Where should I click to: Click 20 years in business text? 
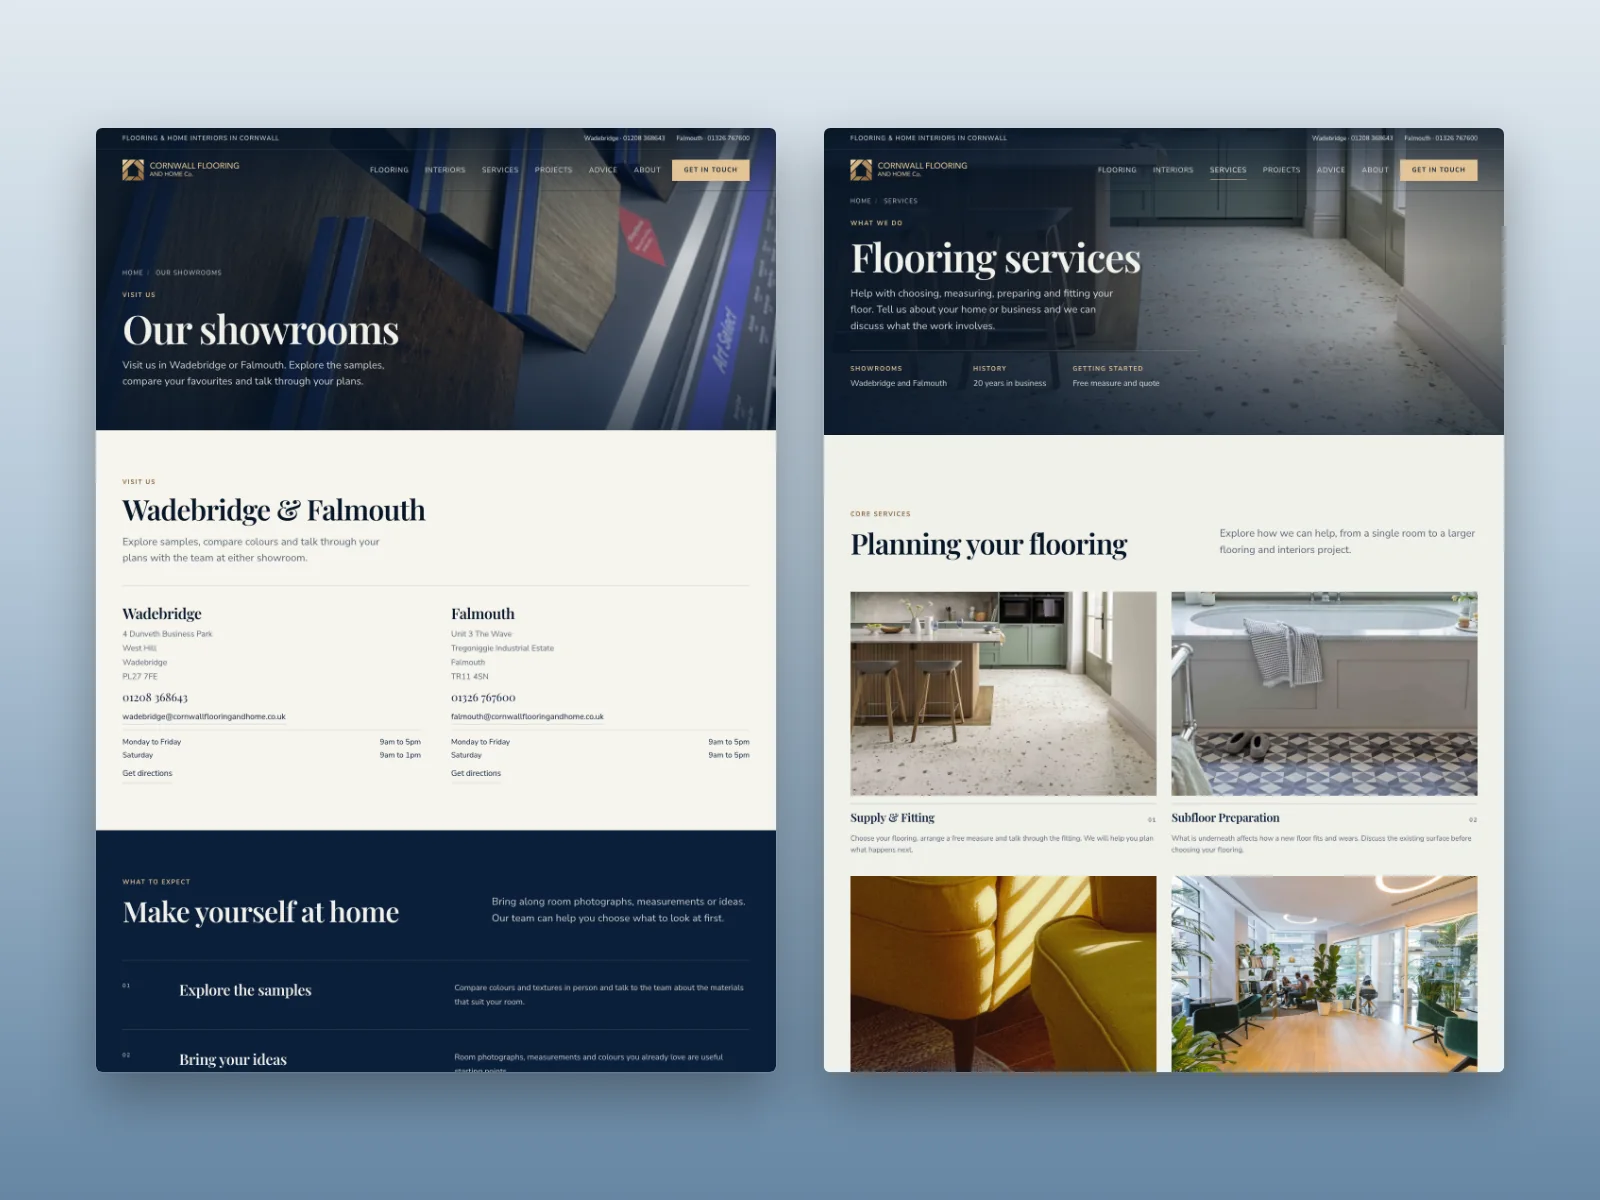[1009, 383]
